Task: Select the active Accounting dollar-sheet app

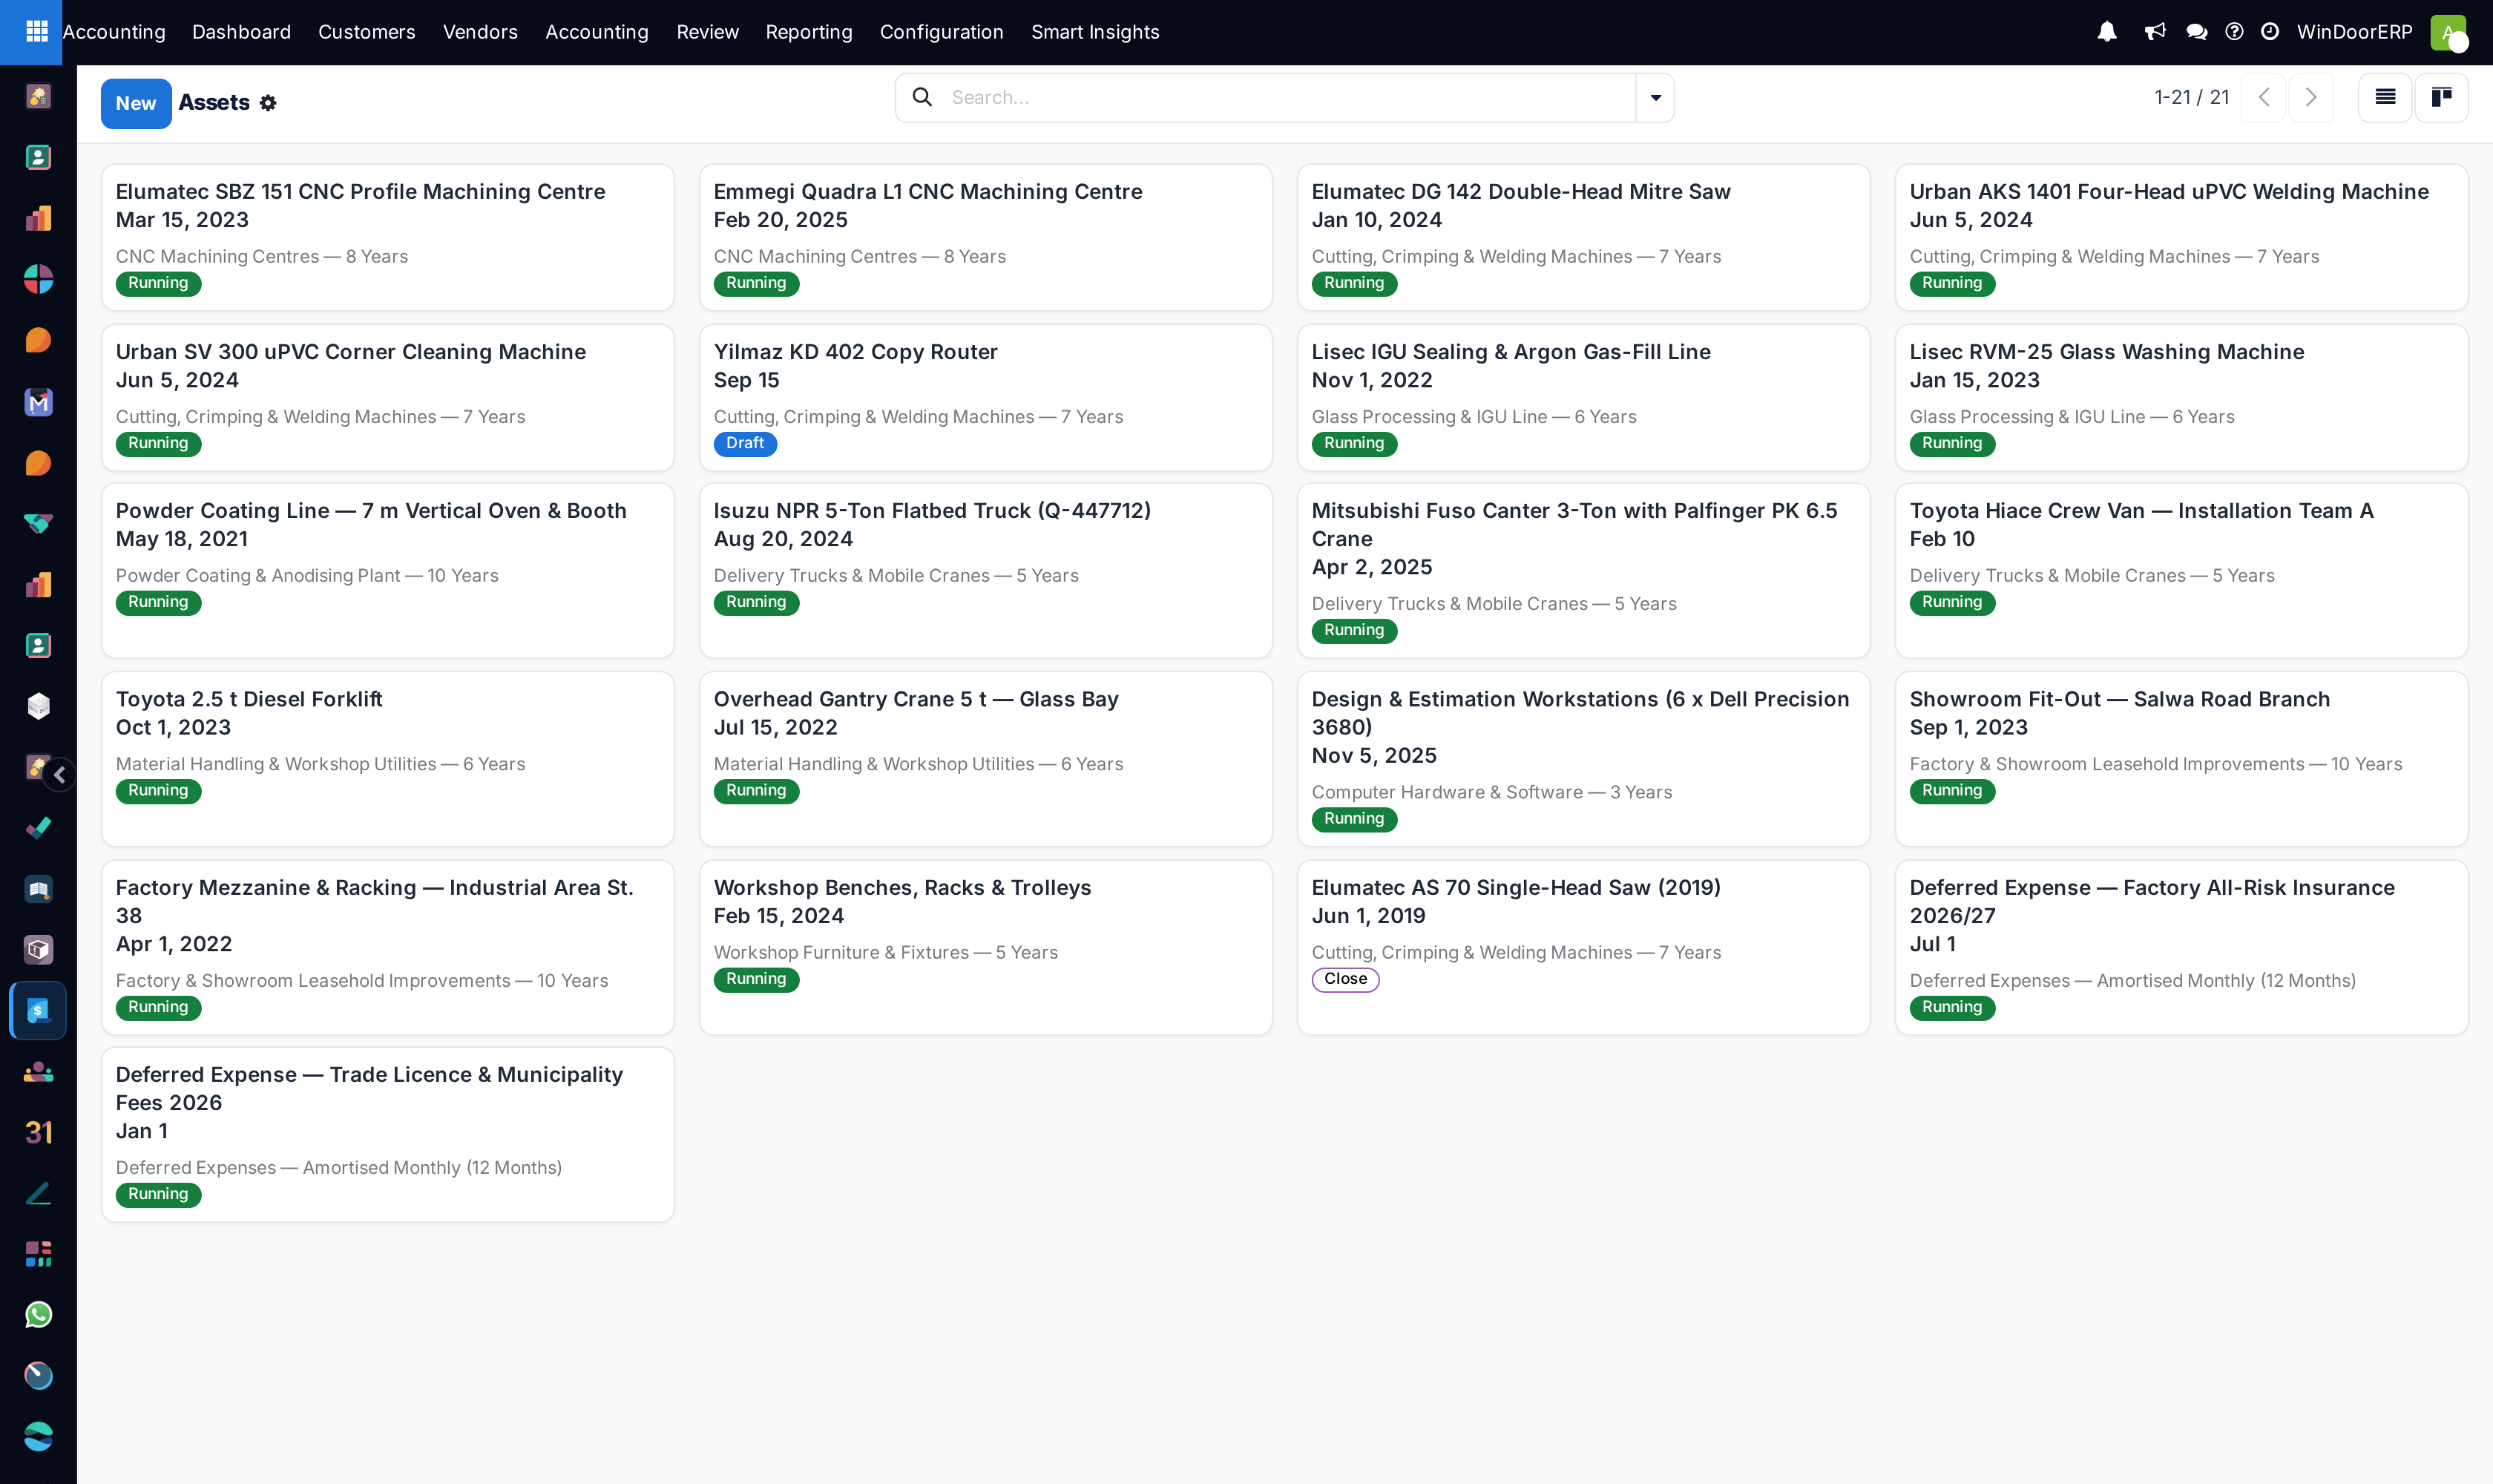Action: 38,1011
